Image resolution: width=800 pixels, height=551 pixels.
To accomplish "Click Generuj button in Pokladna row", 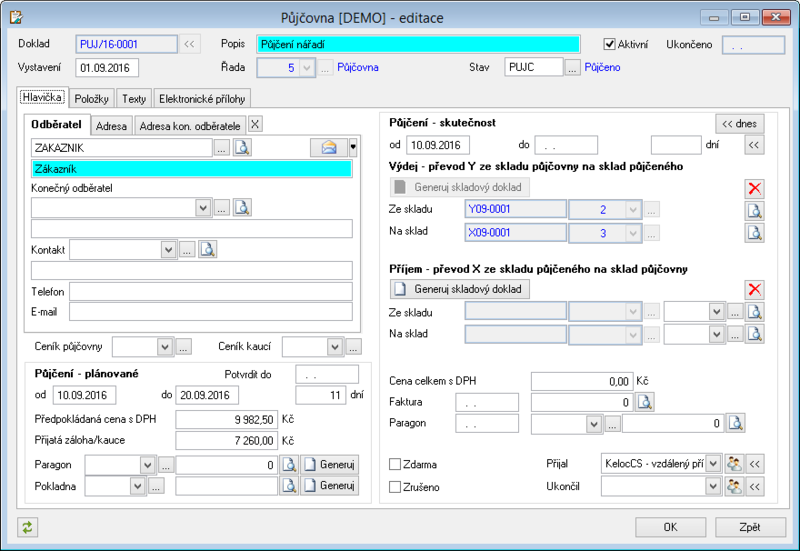I will point(330,486).
